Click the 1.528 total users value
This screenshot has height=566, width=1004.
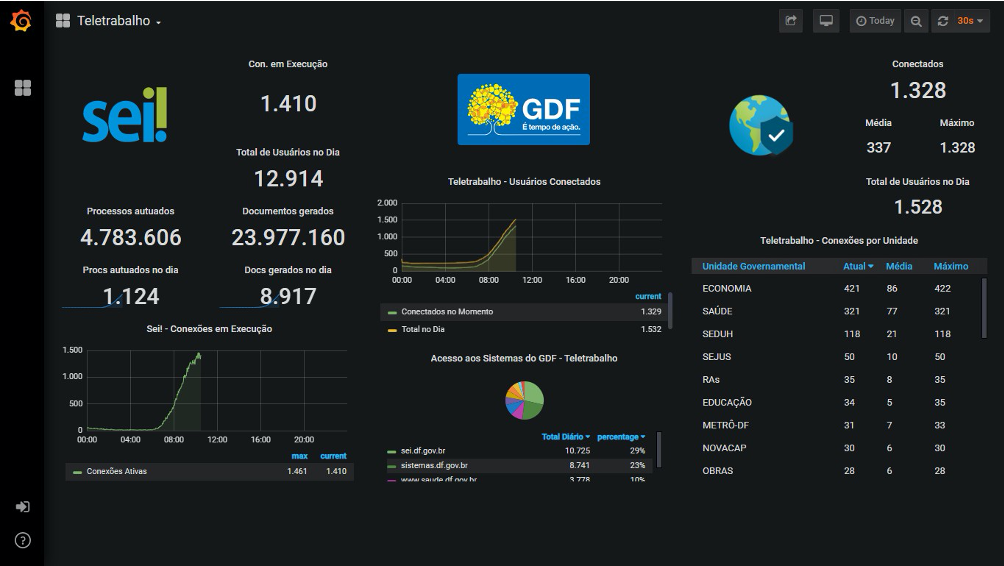918,207
